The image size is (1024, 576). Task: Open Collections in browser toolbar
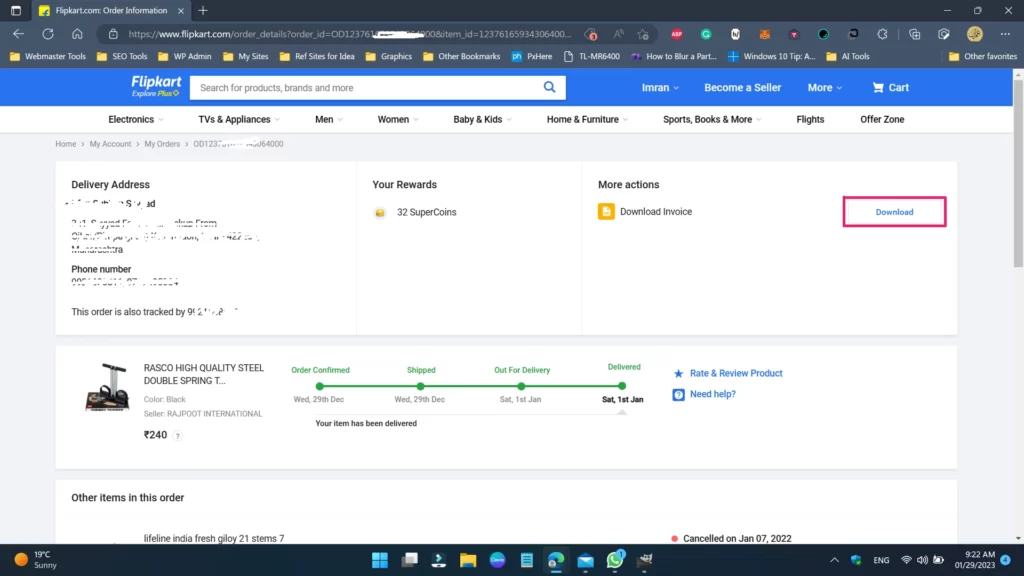(914, 34)
